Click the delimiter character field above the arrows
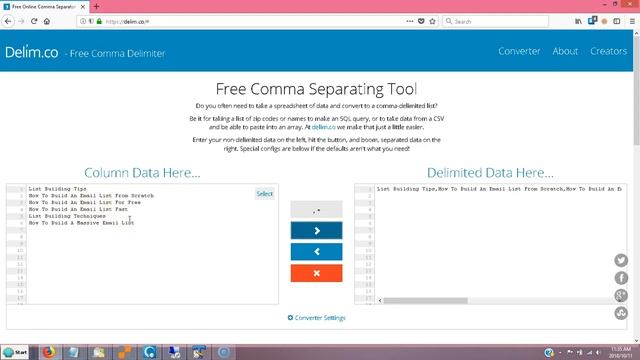The width and height of the screenshot is (640, 360). 316,209
